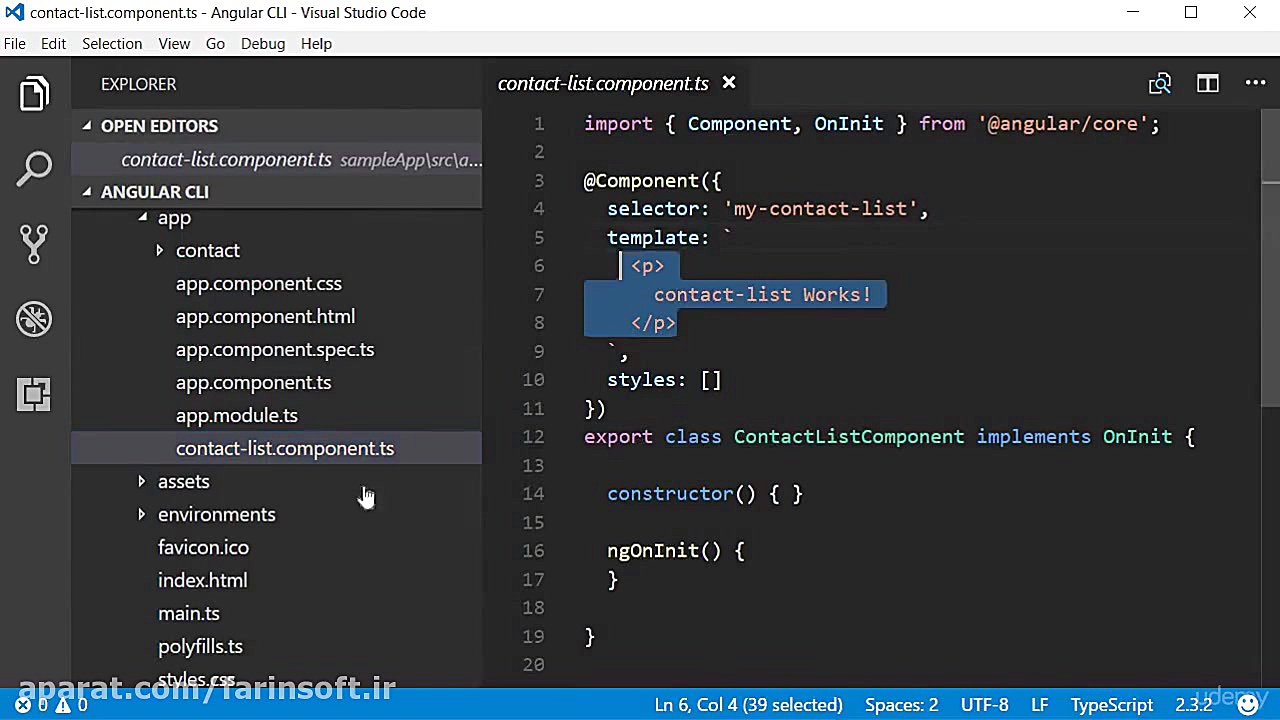Open main.ts in explorer
The image size is (1280, 720).
tap(189, 613)
